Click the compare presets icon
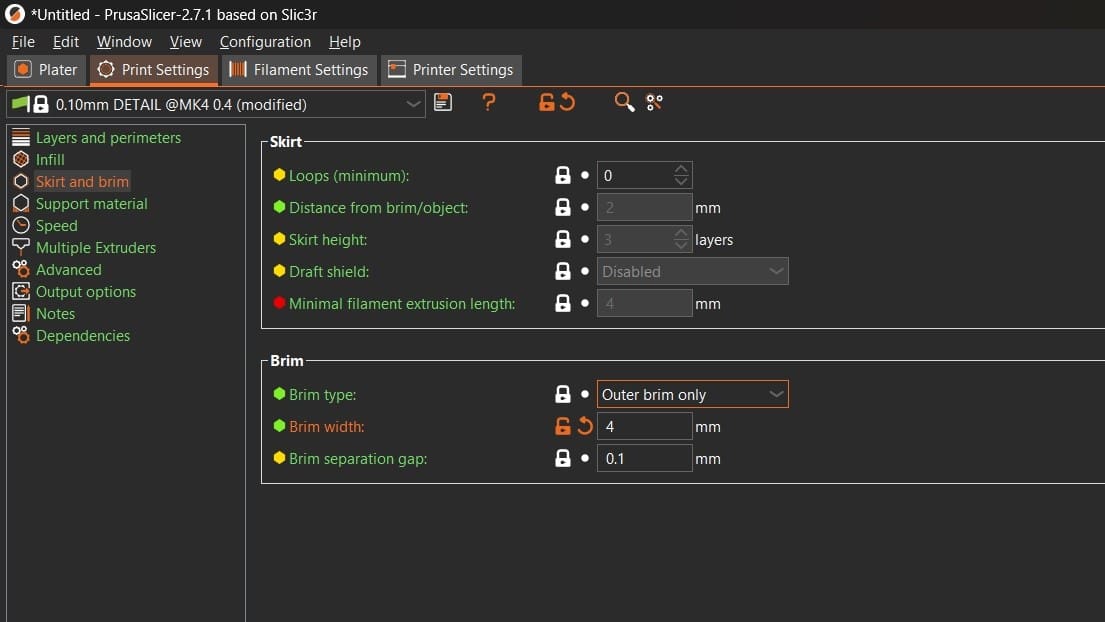This screenshot has height=622, width=1105. point(655,102)
